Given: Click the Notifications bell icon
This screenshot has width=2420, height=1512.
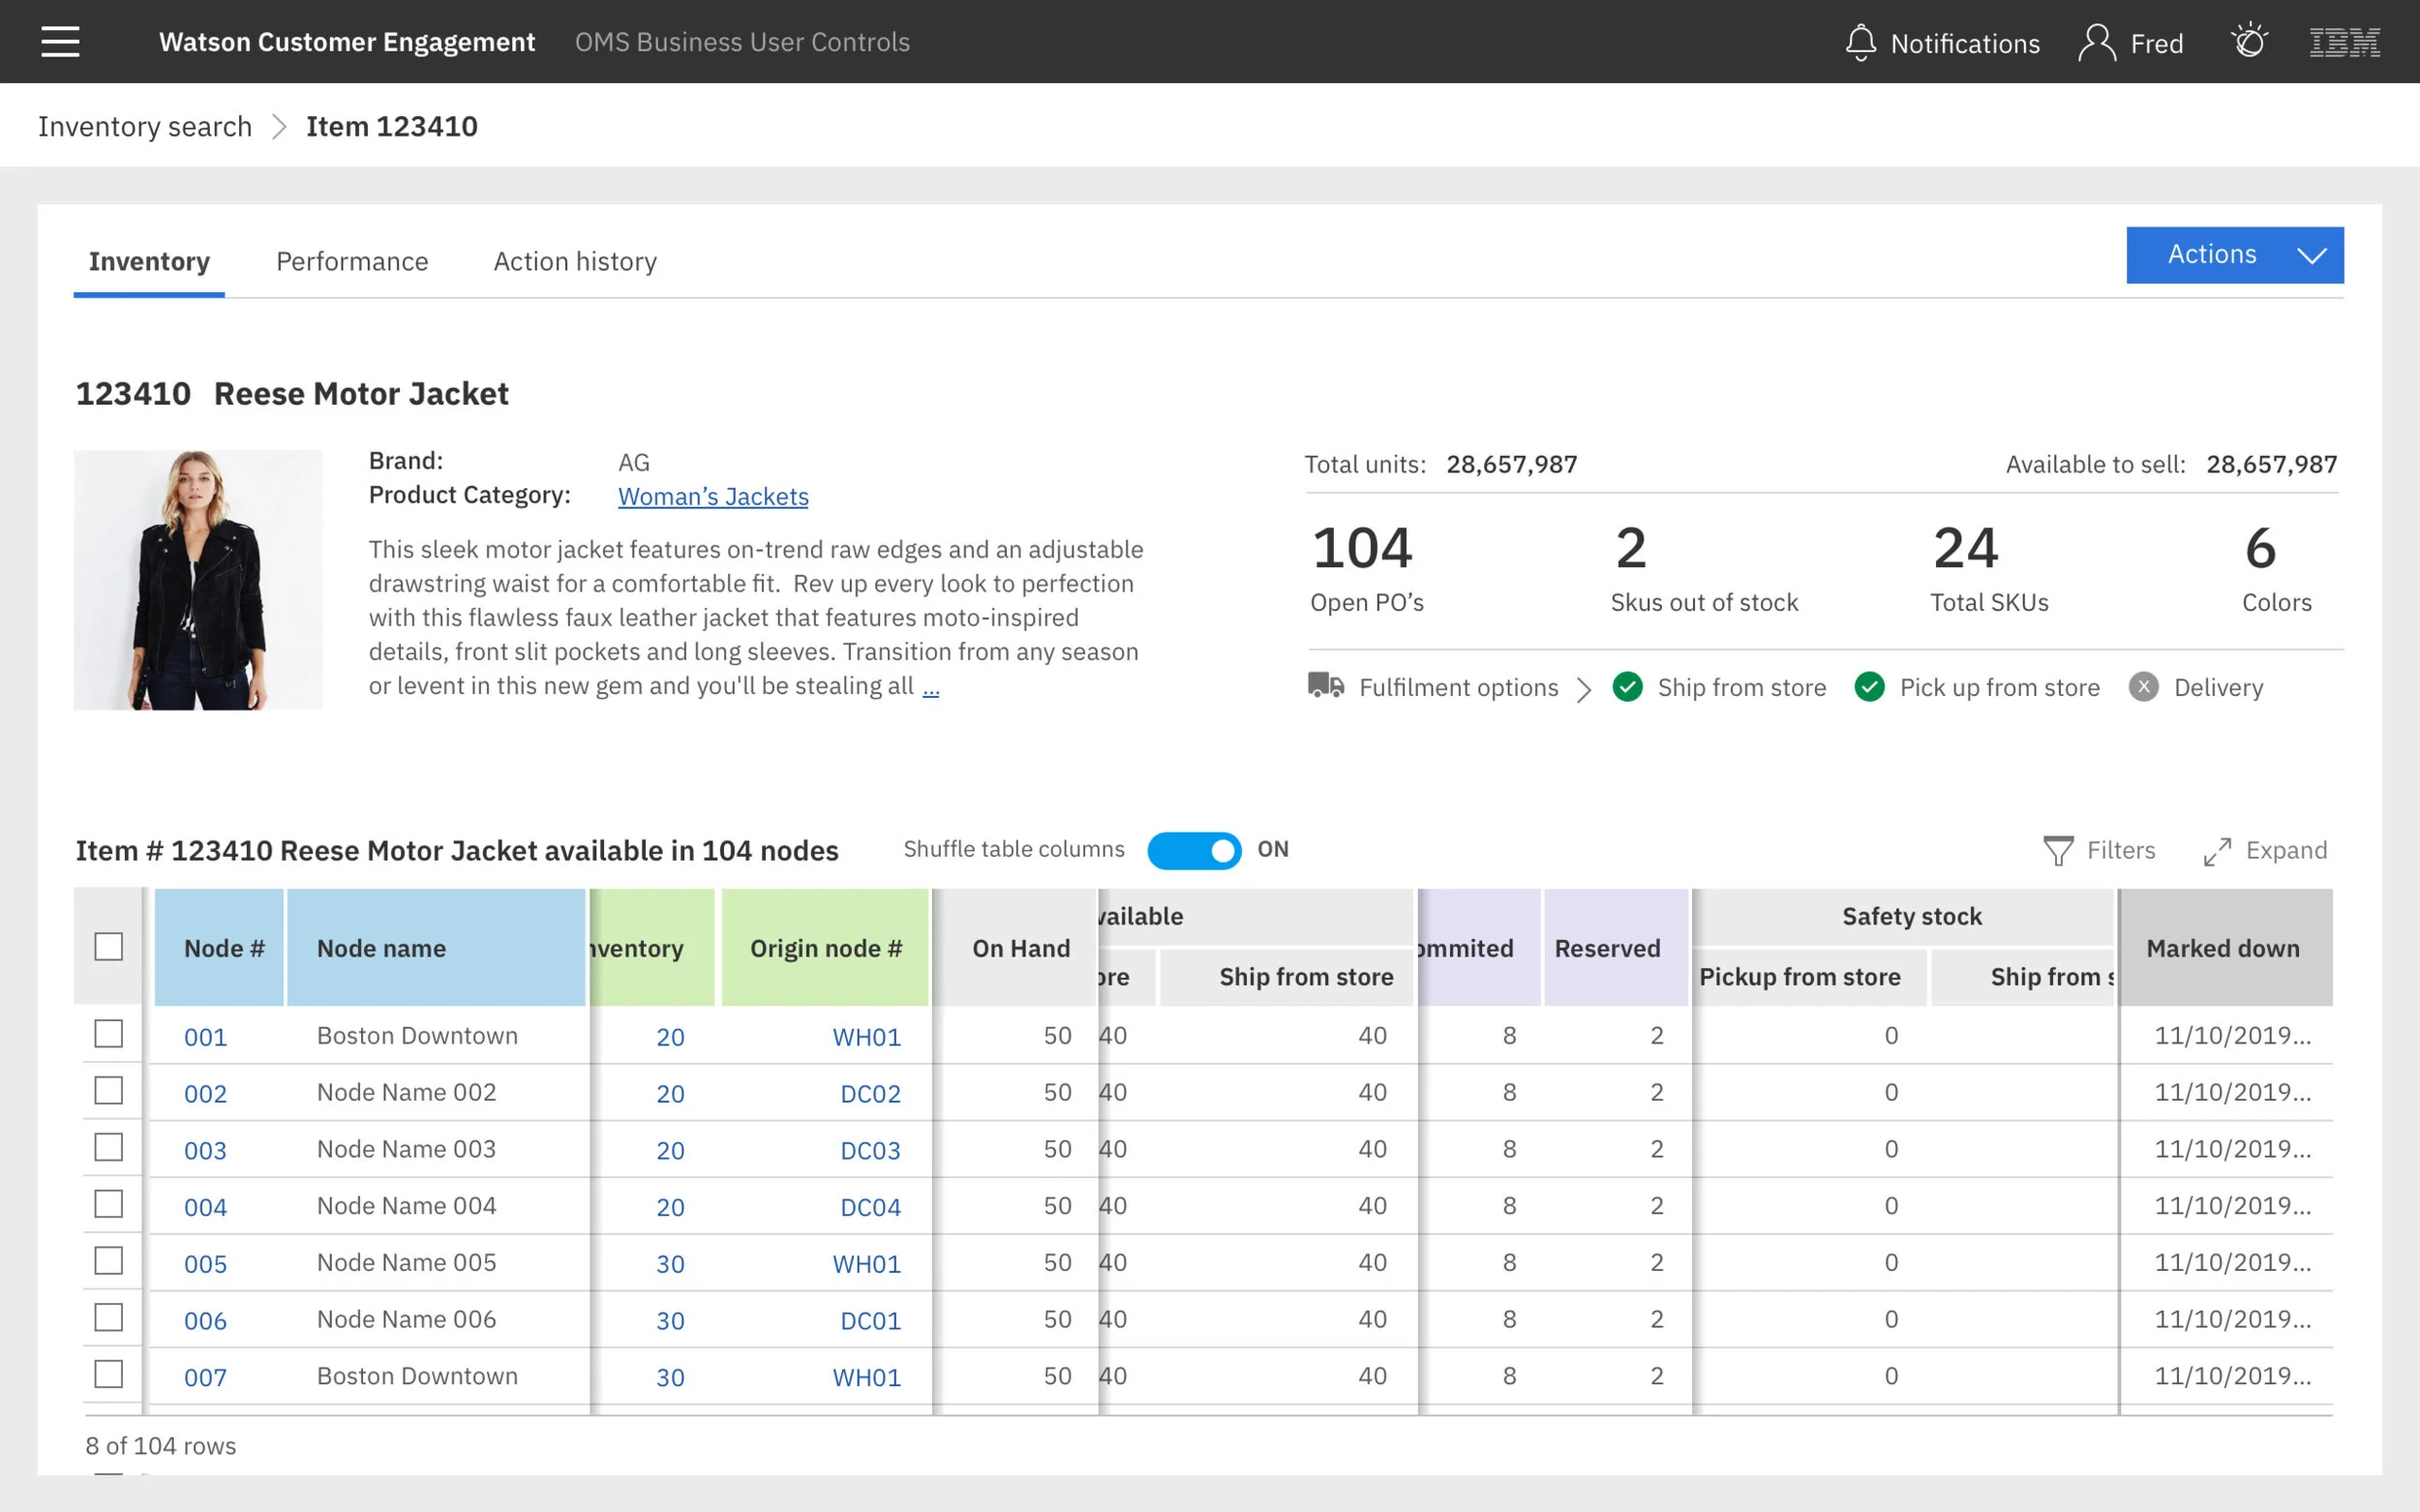Looking at the screenshot, I should click(1860, 42).
